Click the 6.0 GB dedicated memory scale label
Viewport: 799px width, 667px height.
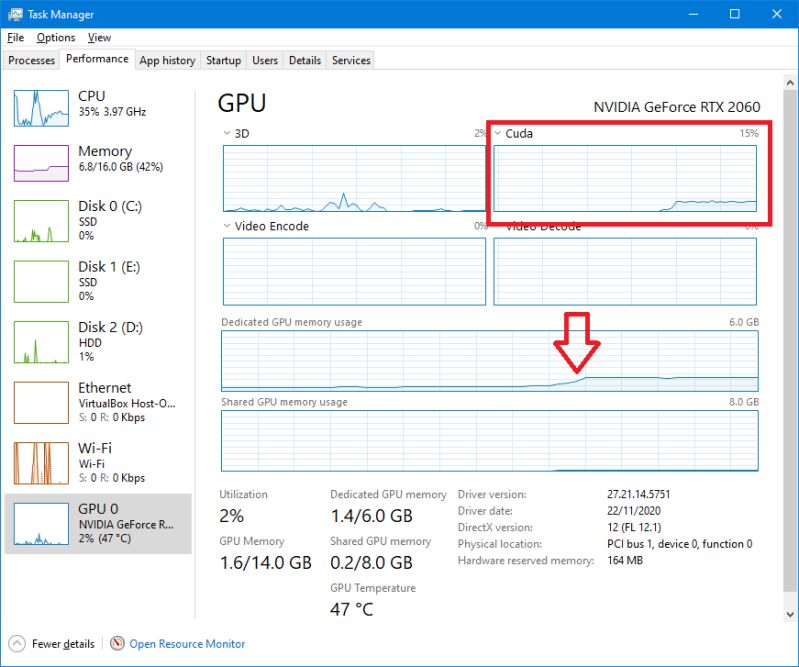coord(744,322)
